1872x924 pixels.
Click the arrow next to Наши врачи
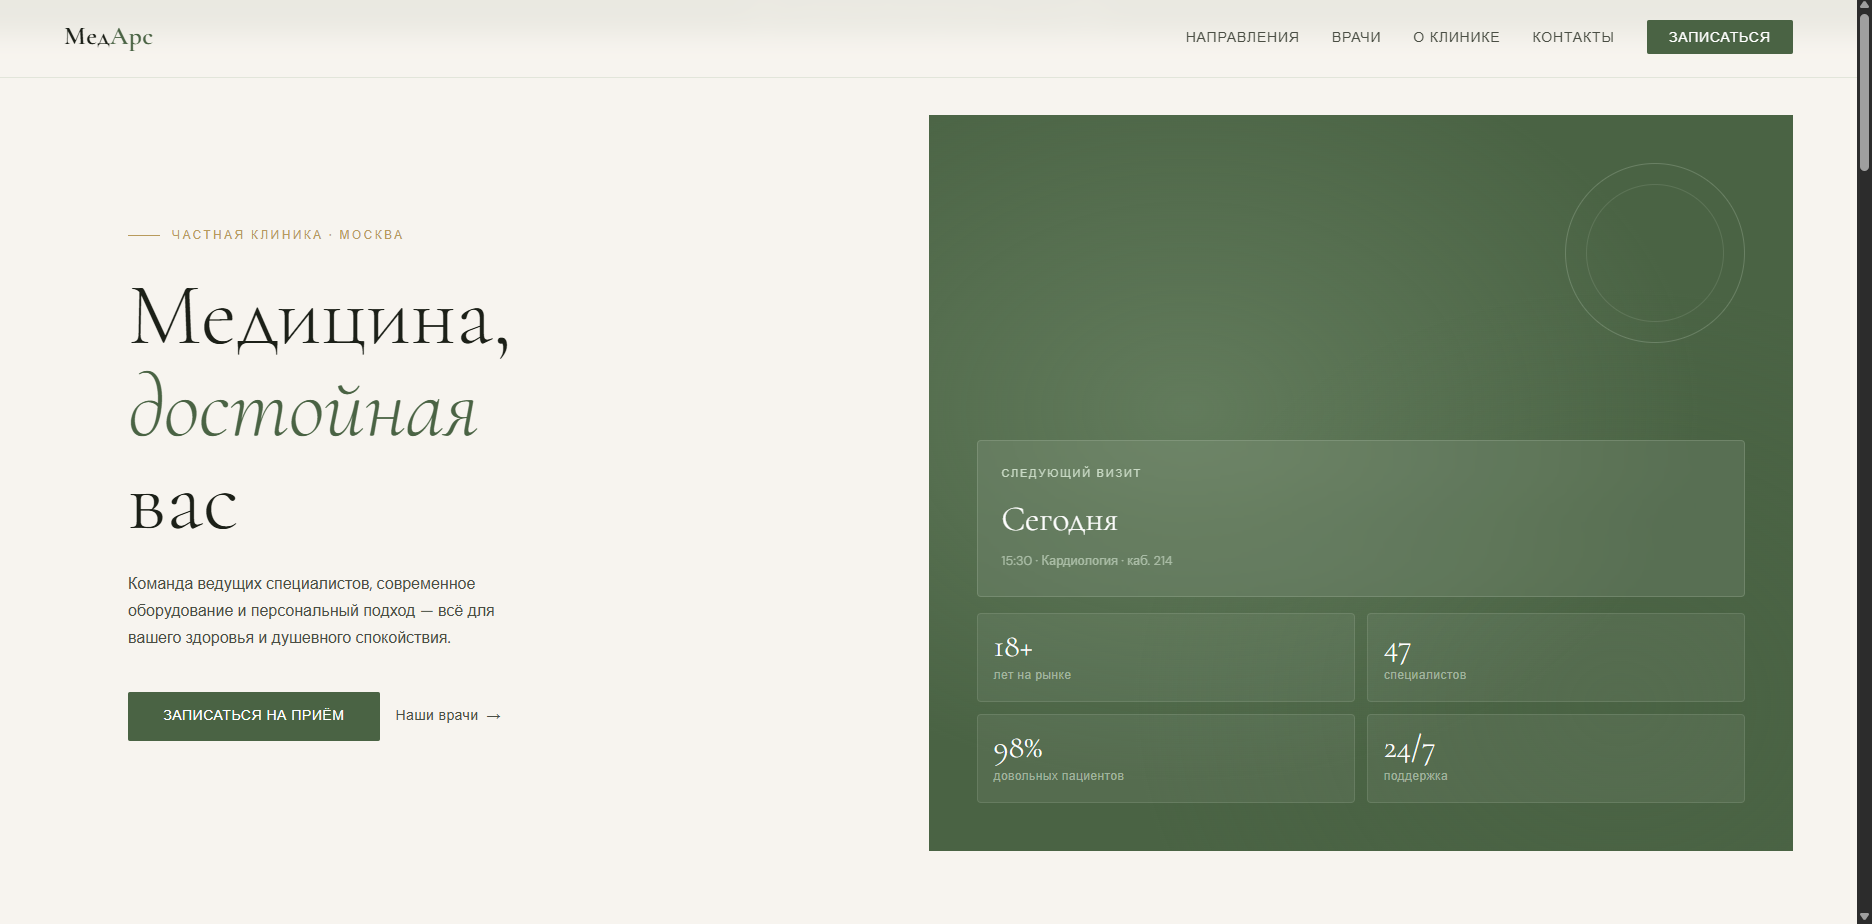tap(493, 716)
